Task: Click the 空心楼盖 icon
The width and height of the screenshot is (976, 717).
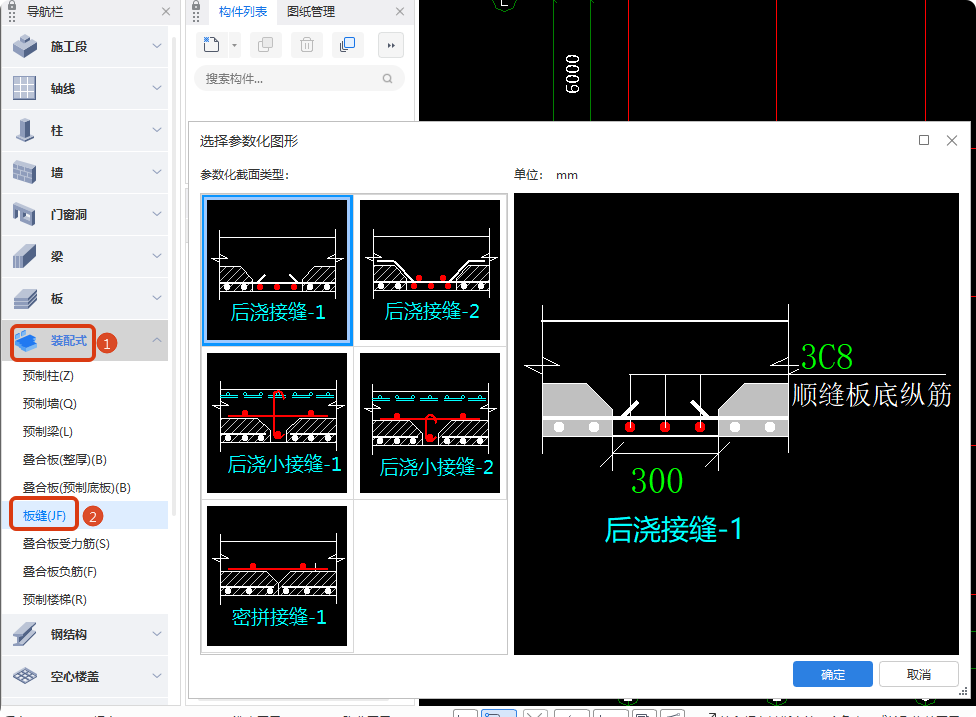Action: click(x=25, y=676)
